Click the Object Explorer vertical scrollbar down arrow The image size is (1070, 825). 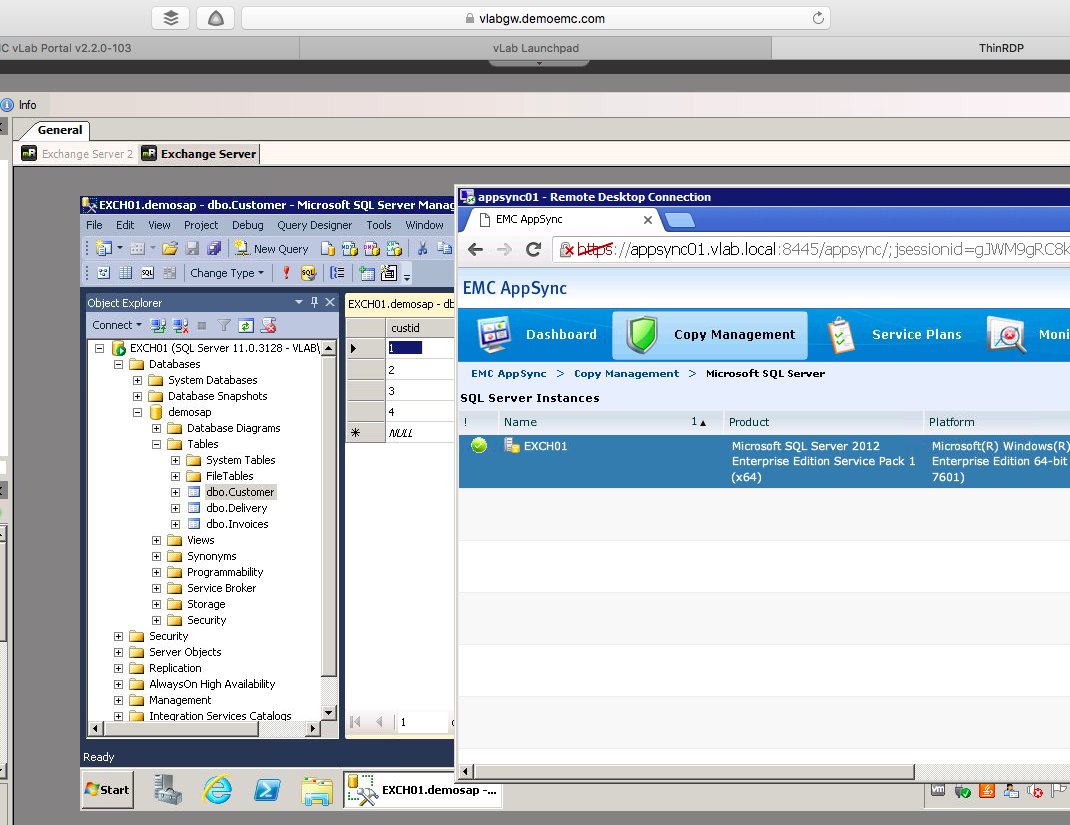[329, 712]
